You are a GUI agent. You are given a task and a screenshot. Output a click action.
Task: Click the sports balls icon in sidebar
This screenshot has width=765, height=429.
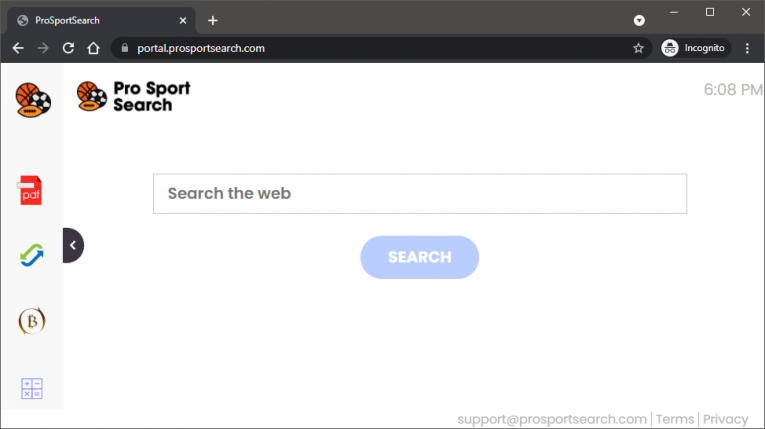click(32, 99)
